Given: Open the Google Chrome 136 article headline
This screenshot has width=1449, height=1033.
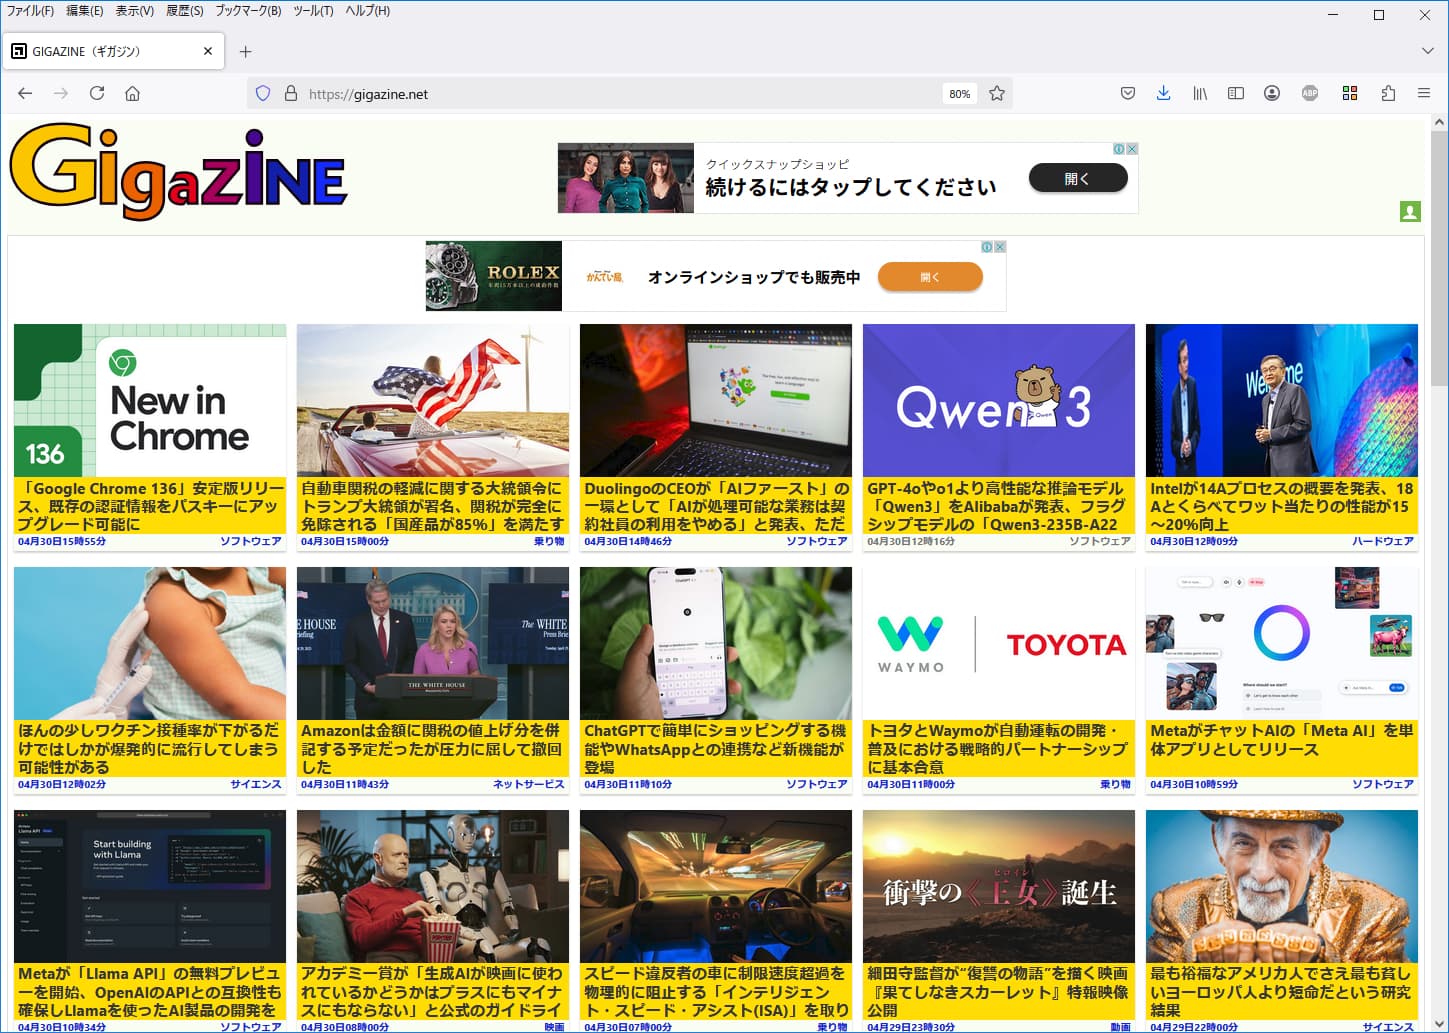Looking at the screenshot, I should click(150, 506).
